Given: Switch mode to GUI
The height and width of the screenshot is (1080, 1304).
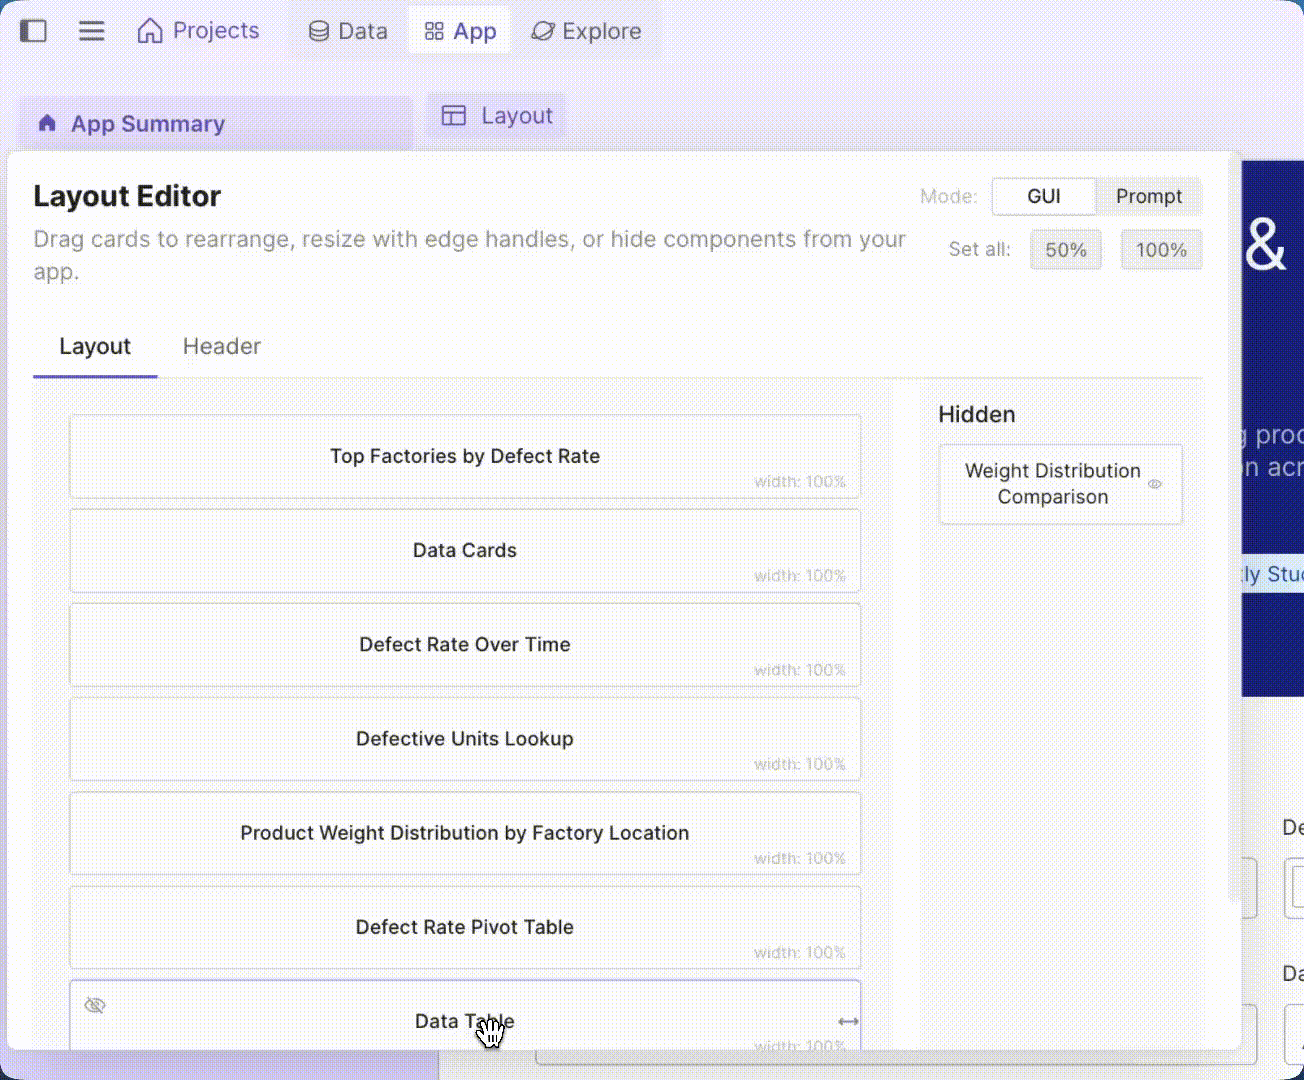Looking at the screenshot, I should [x=1043, y=197].
